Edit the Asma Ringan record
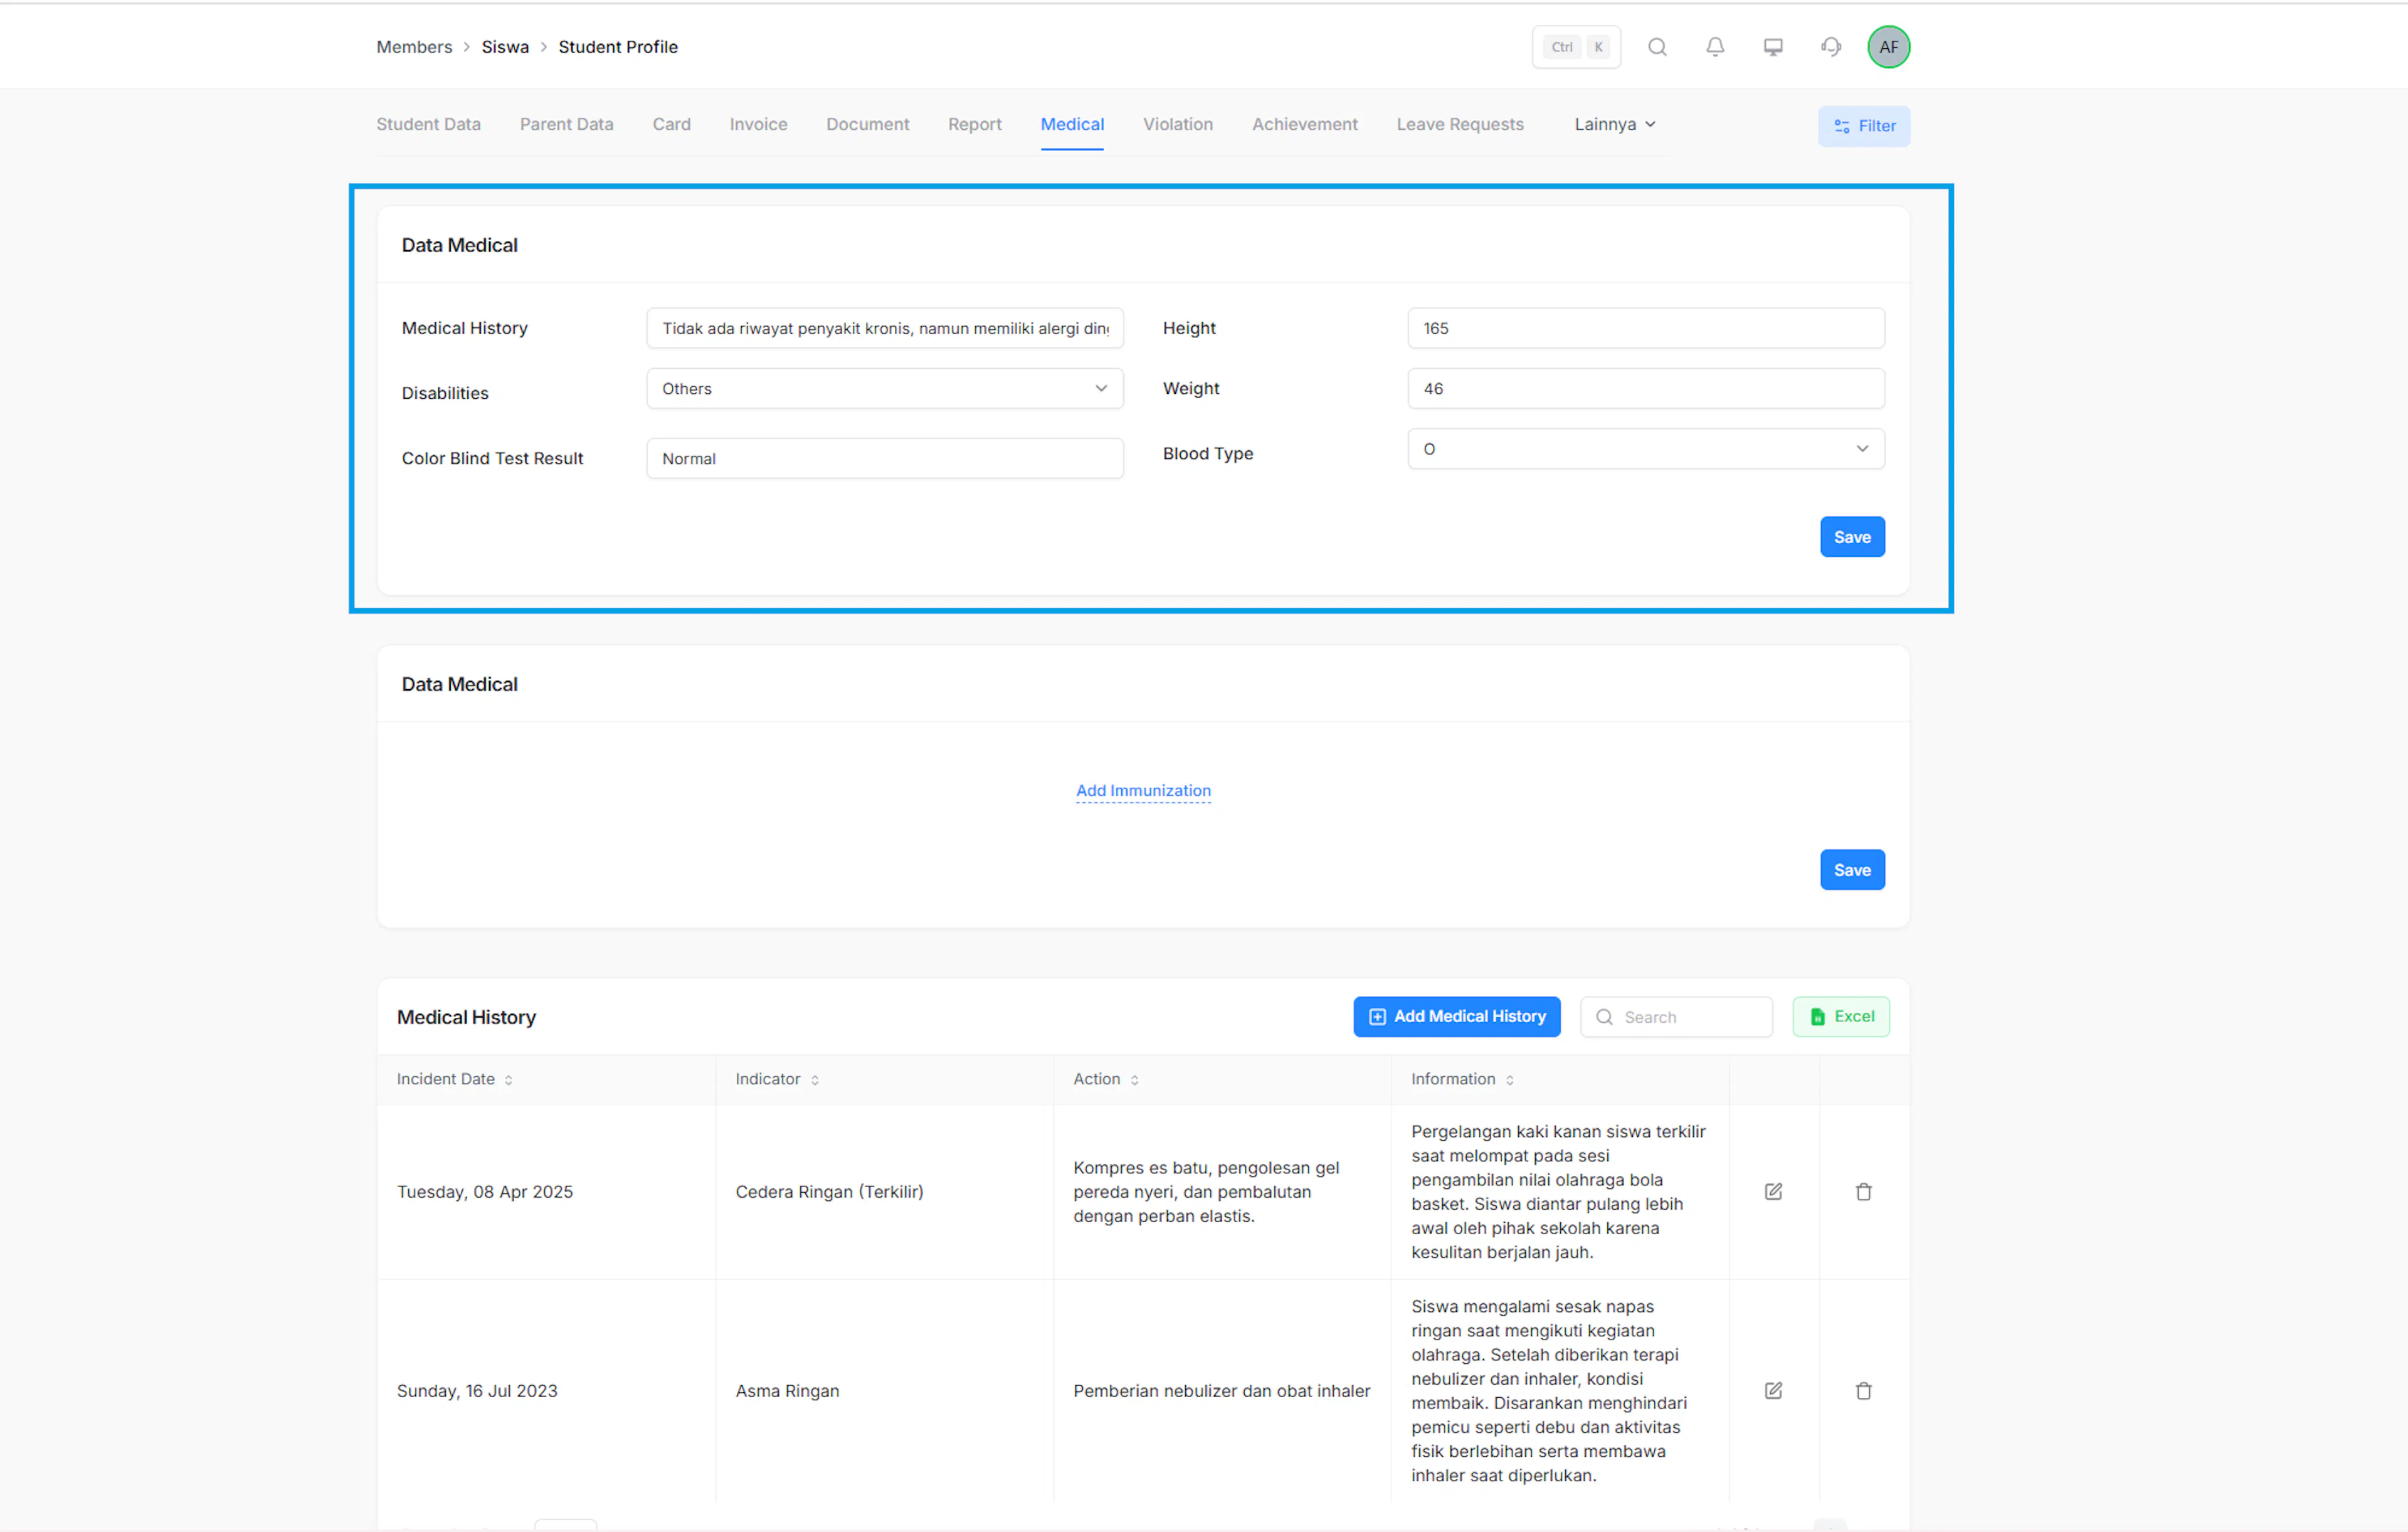 coord(1773,1390)
